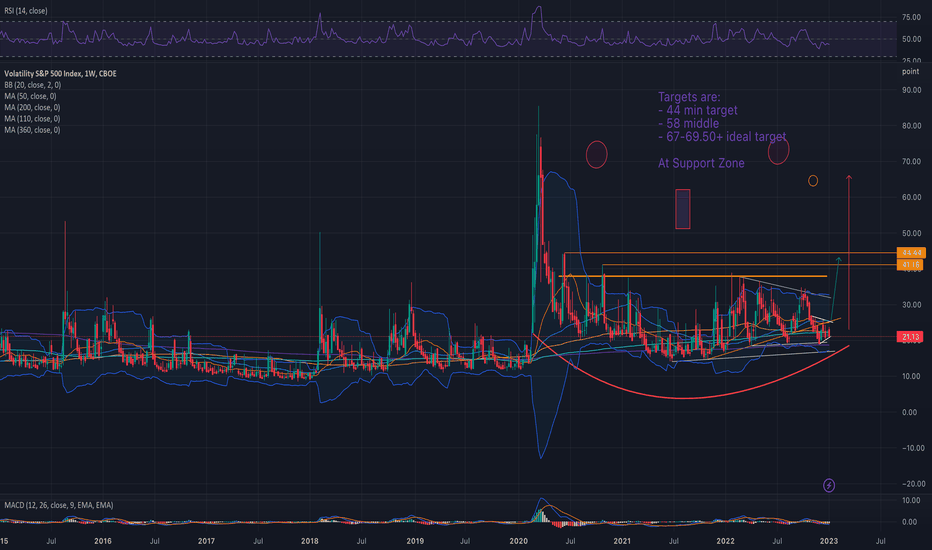Click the '- 58 middle' annotation line
The width and height of the screenshot is (932, 550).
click(688, 124)
